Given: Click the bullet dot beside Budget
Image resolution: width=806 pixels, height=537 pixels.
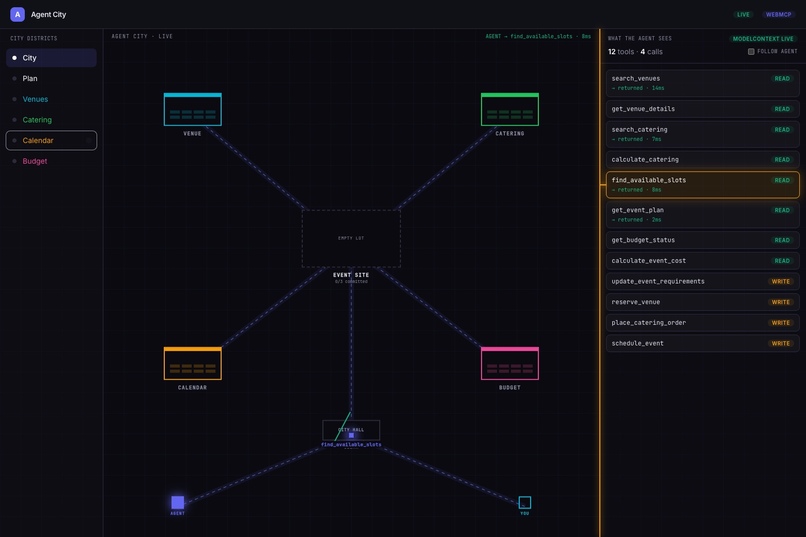Looking at the screenshot, I should pyautogui.click(x=14, y=161).
